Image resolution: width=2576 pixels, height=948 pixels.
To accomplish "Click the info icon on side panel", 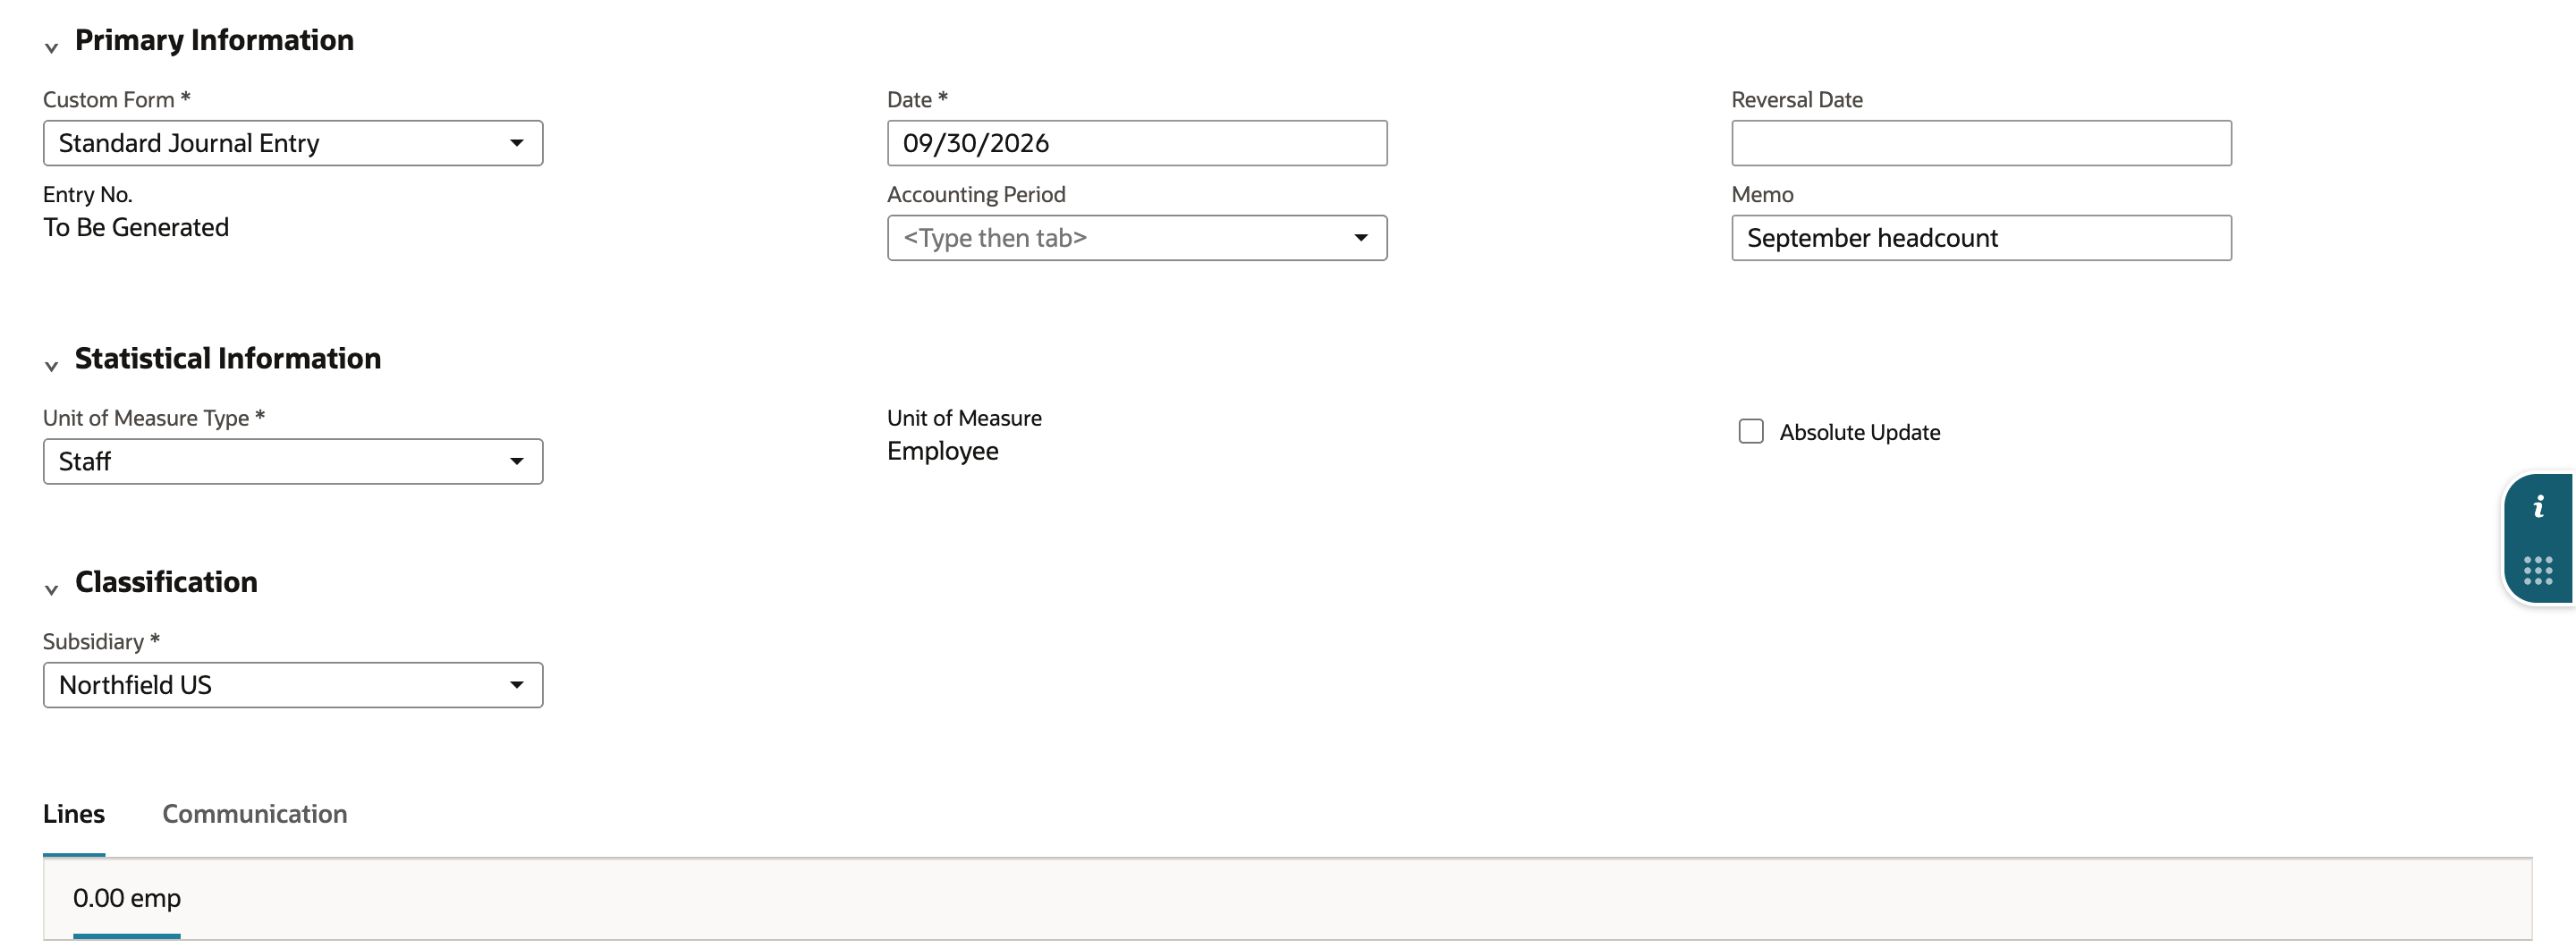I will pyautogui.click(x=2538, y=507).
